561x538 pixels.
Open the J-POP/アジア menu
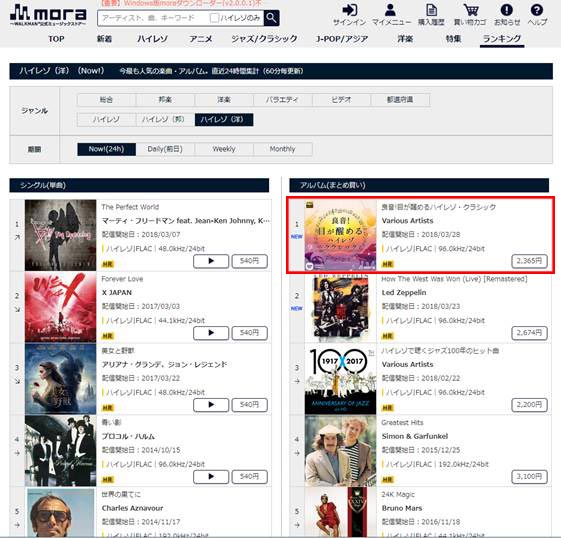342,39
